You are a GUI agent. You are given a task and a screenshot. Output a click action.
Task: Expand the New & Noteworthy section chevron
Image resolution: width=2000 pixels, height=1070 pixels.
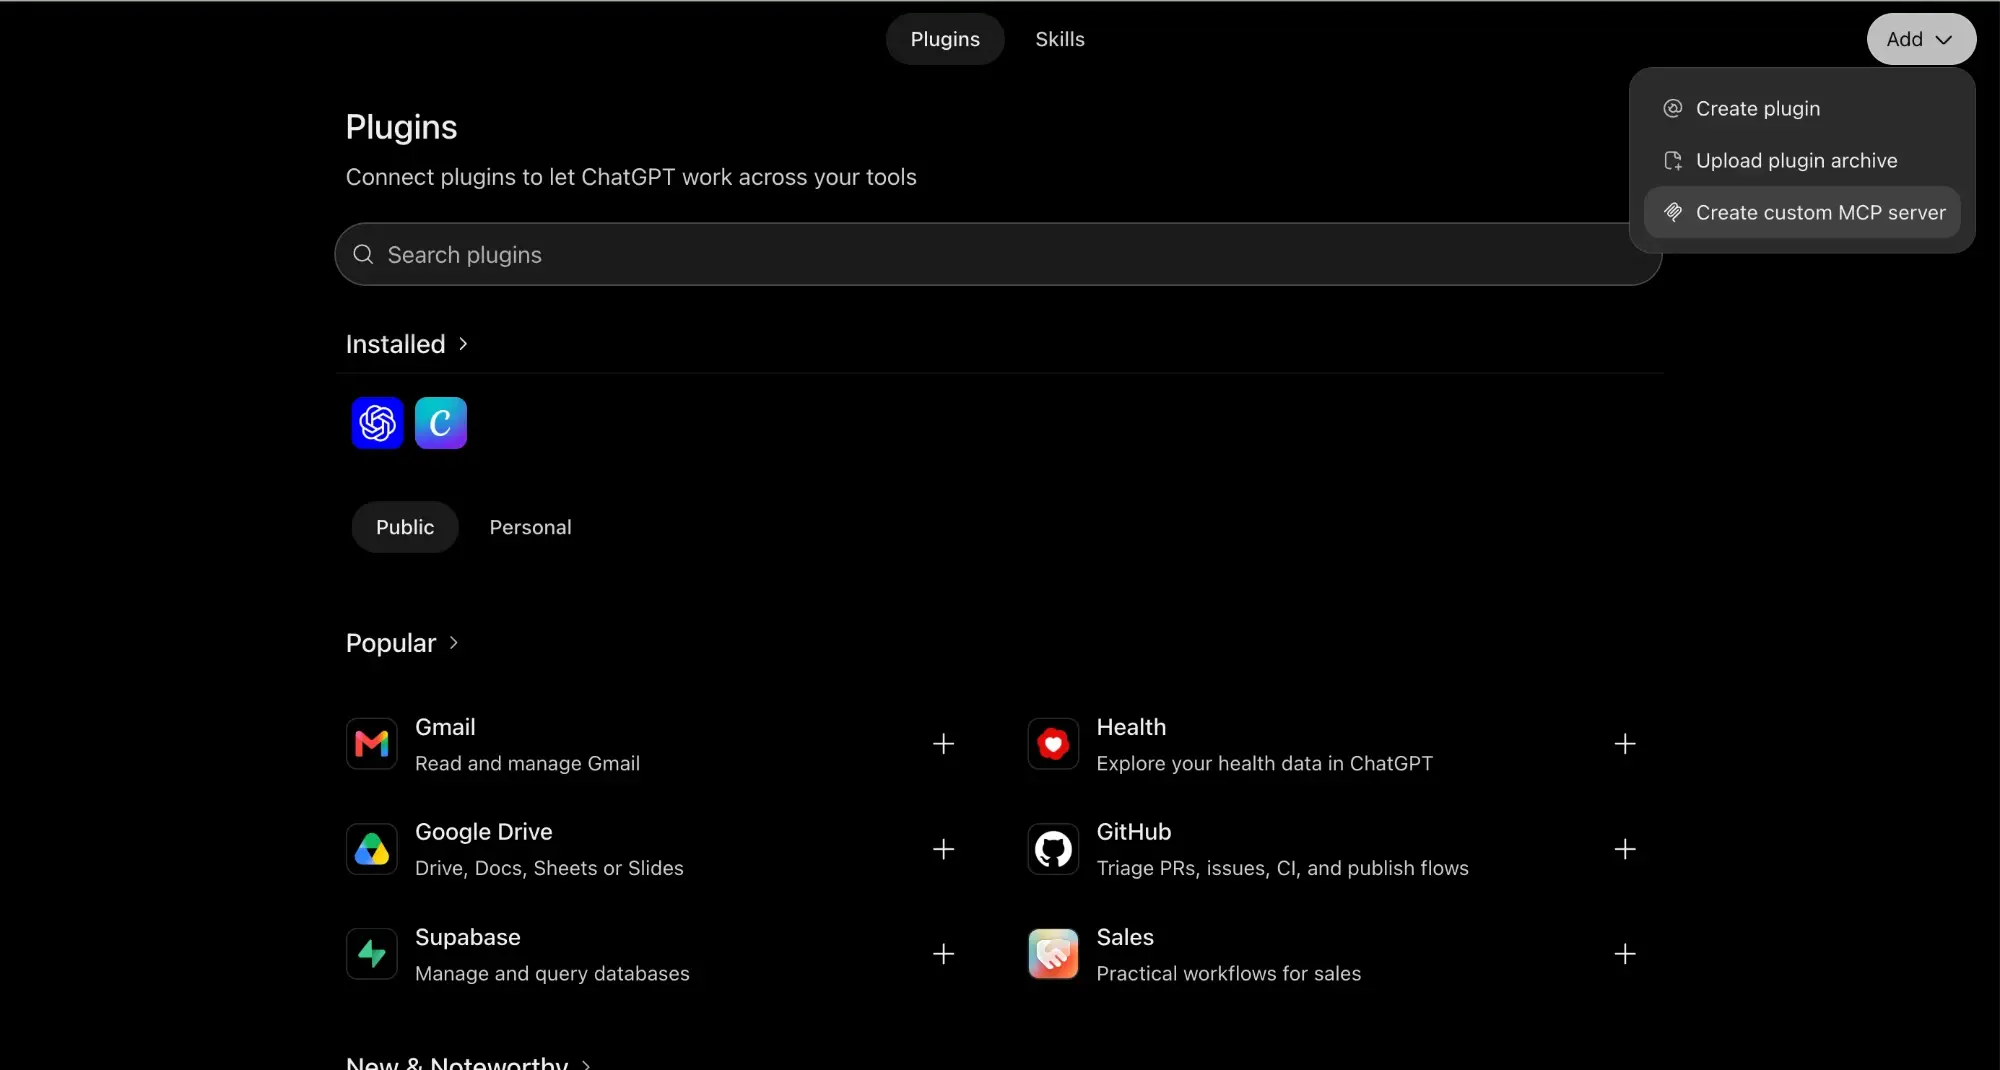(586, 1064)
